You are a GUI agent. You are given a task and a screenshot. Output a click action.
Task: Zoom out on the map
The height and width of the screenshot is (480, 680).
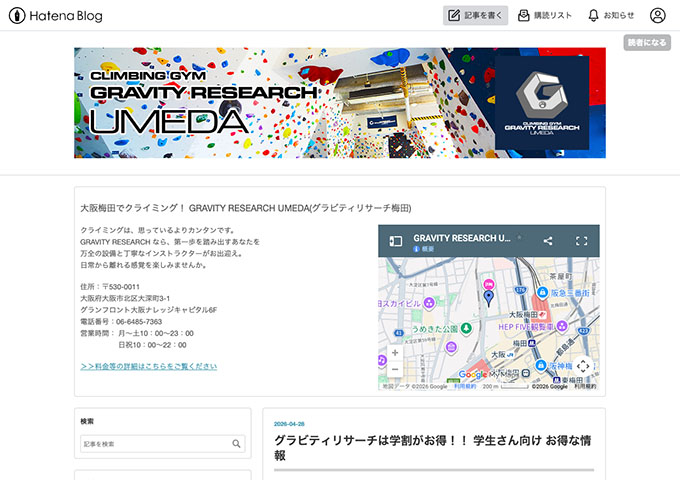pyautogui.click(x=395, y=369)
